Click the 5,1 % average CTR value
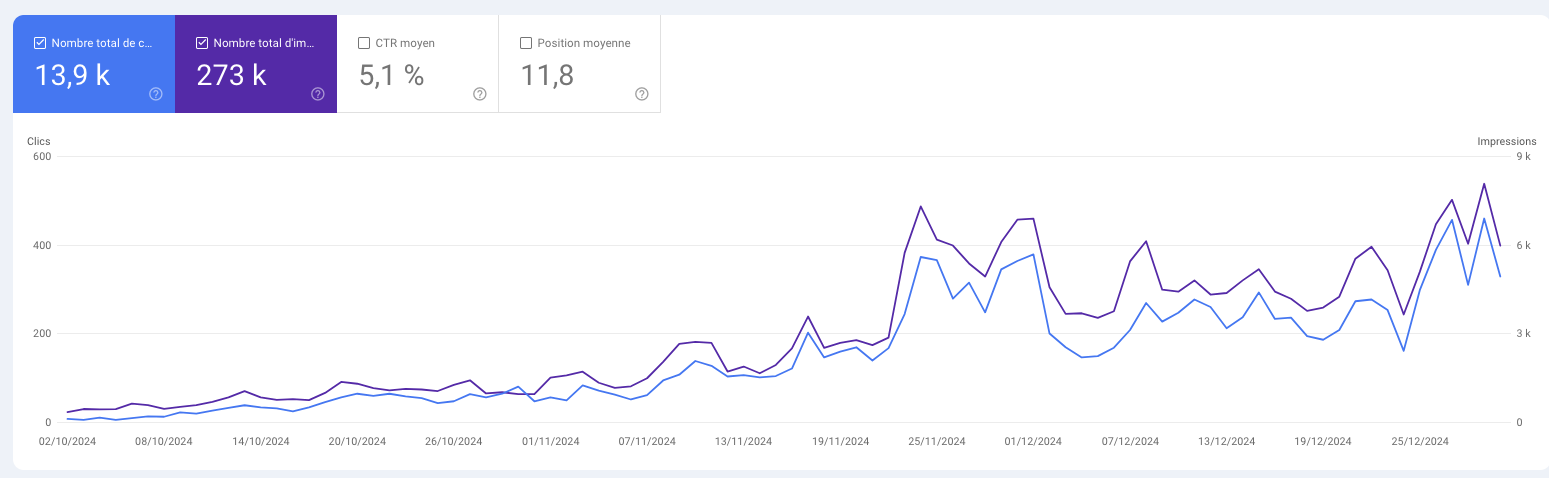The width and height of the screenshot is (1549, 478). point(392,75)
